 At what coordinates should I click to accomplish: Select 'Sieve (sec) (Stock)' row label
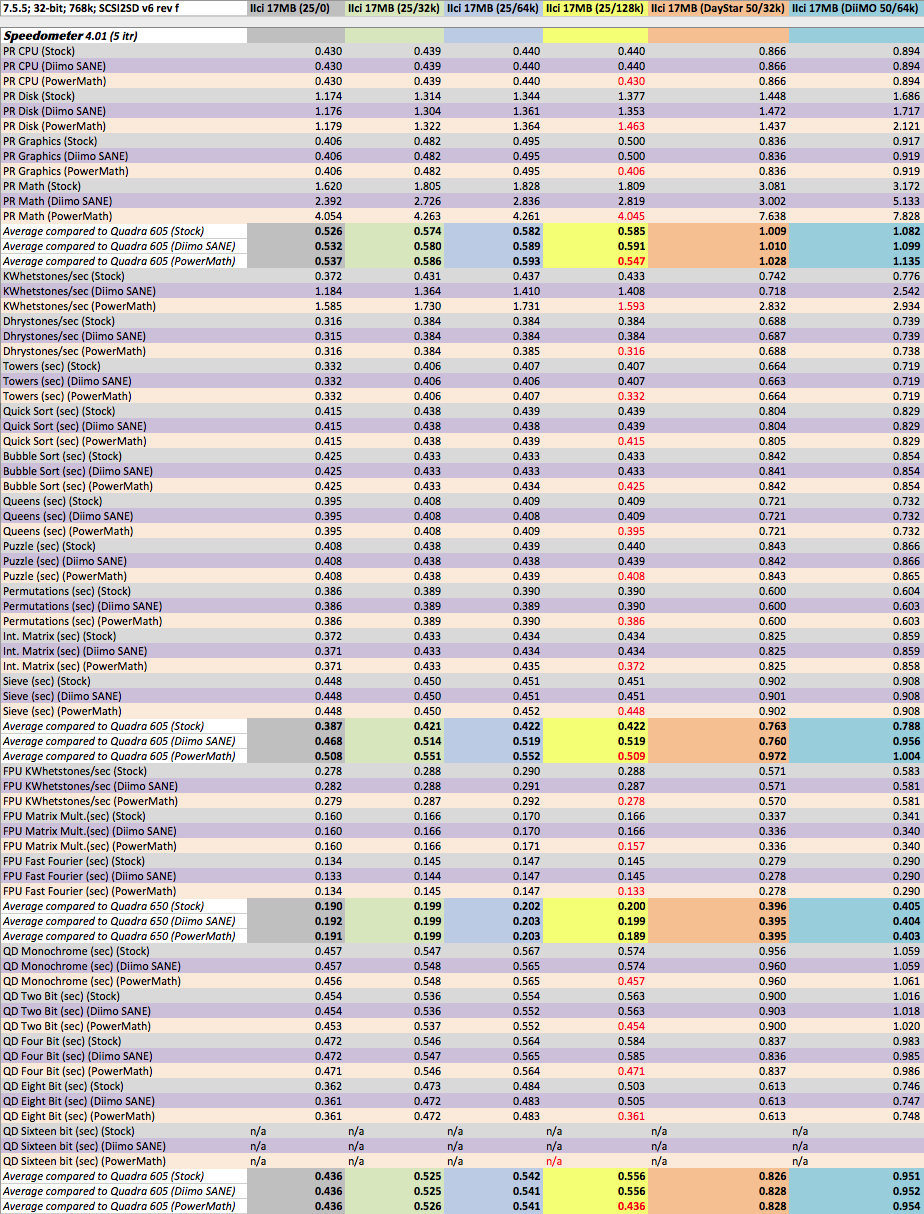coord(49,680)
